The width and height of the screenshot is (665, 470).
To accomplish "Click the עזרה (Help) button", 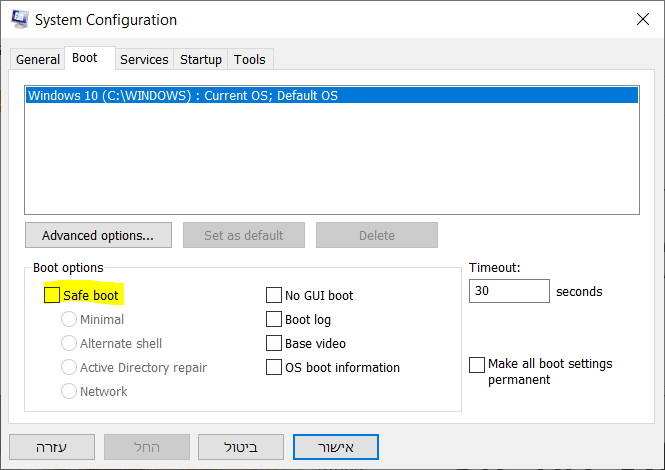I will (x=52, y=446).
